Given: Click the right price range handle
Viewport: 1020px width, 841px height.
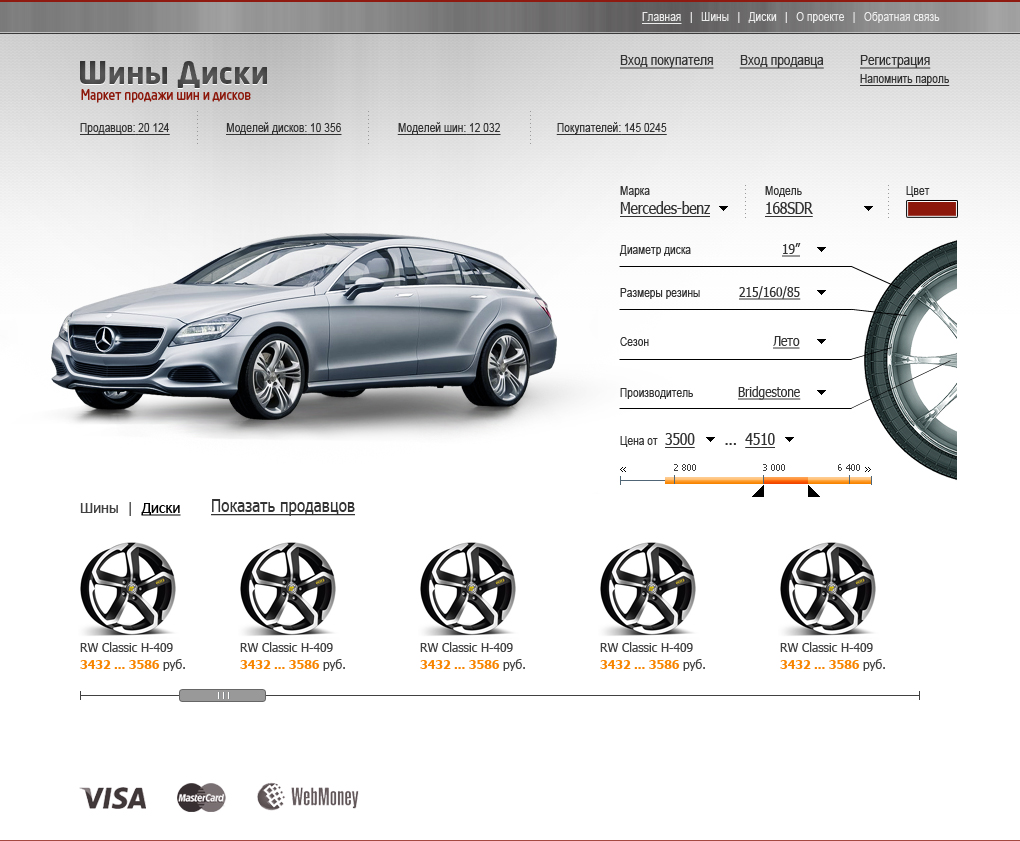Looking at the screenshot, I should 813,491.
